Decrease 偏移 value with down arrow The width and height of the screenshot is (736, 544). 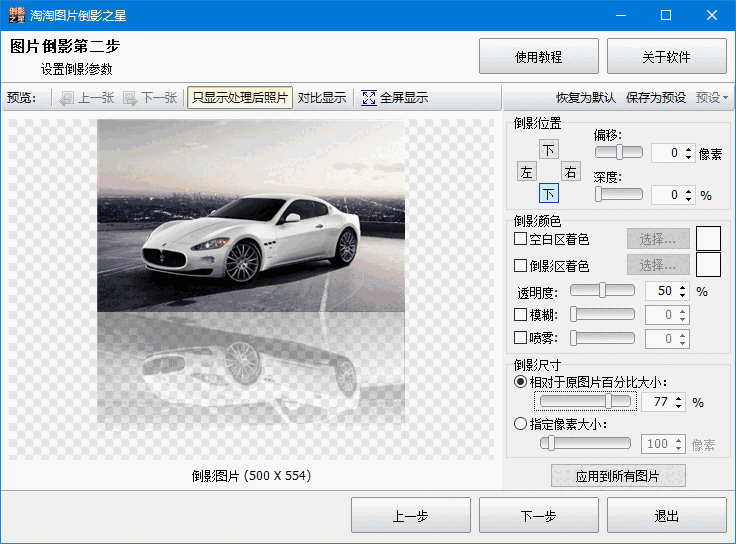click(x=688, y=157)
